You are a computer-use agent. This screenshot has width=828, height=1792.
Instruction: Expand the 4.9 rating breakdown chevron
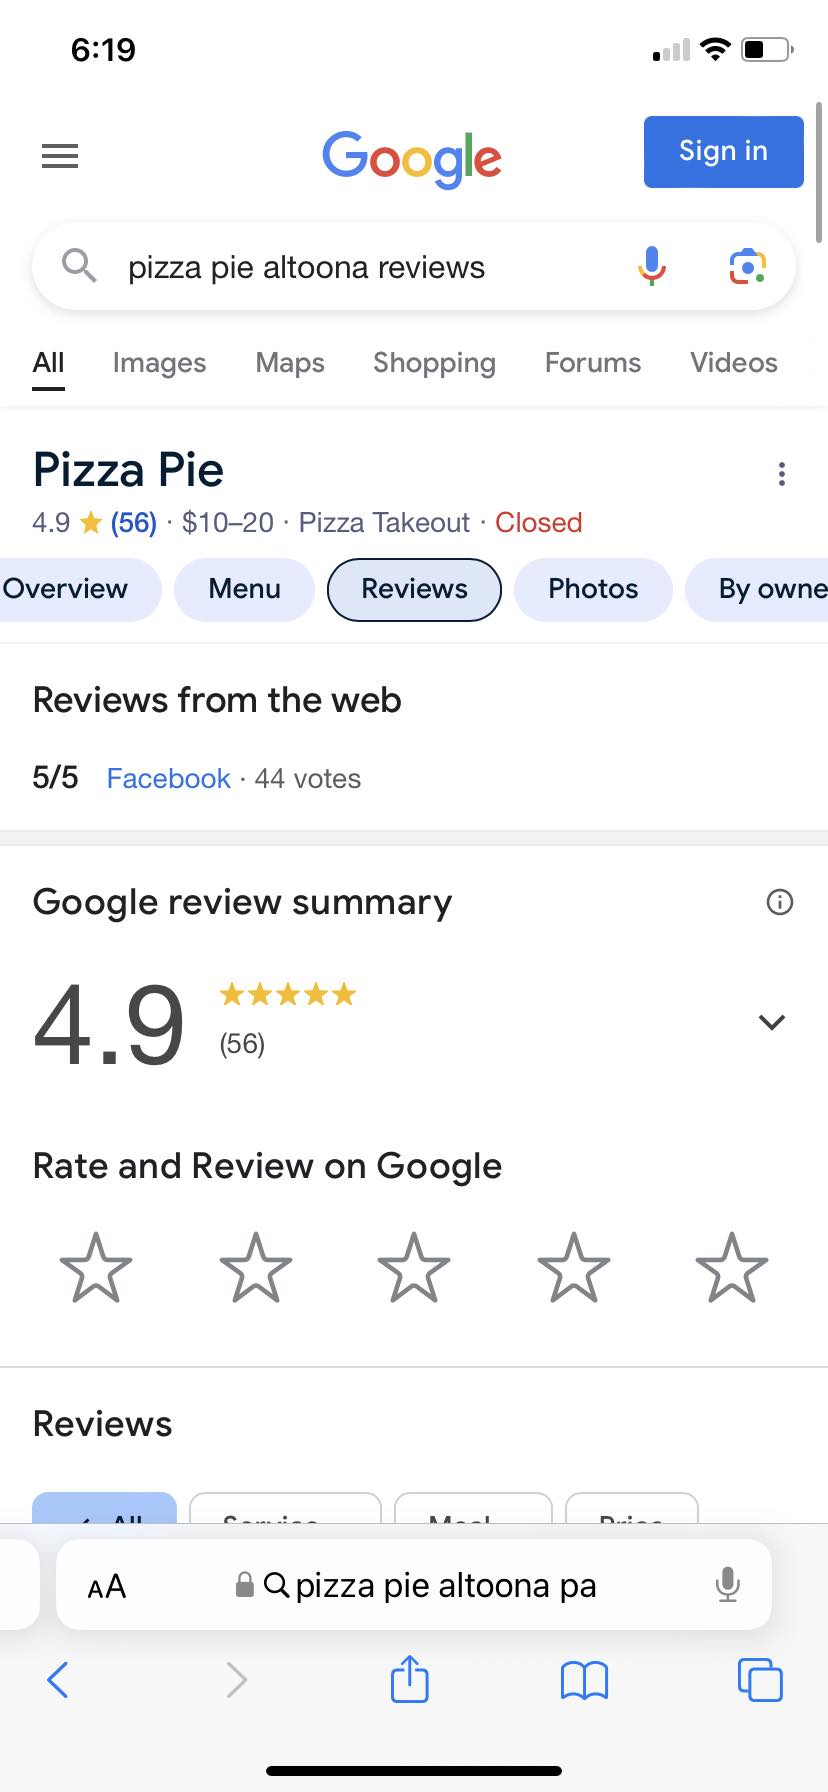(x=771, y=1022)
